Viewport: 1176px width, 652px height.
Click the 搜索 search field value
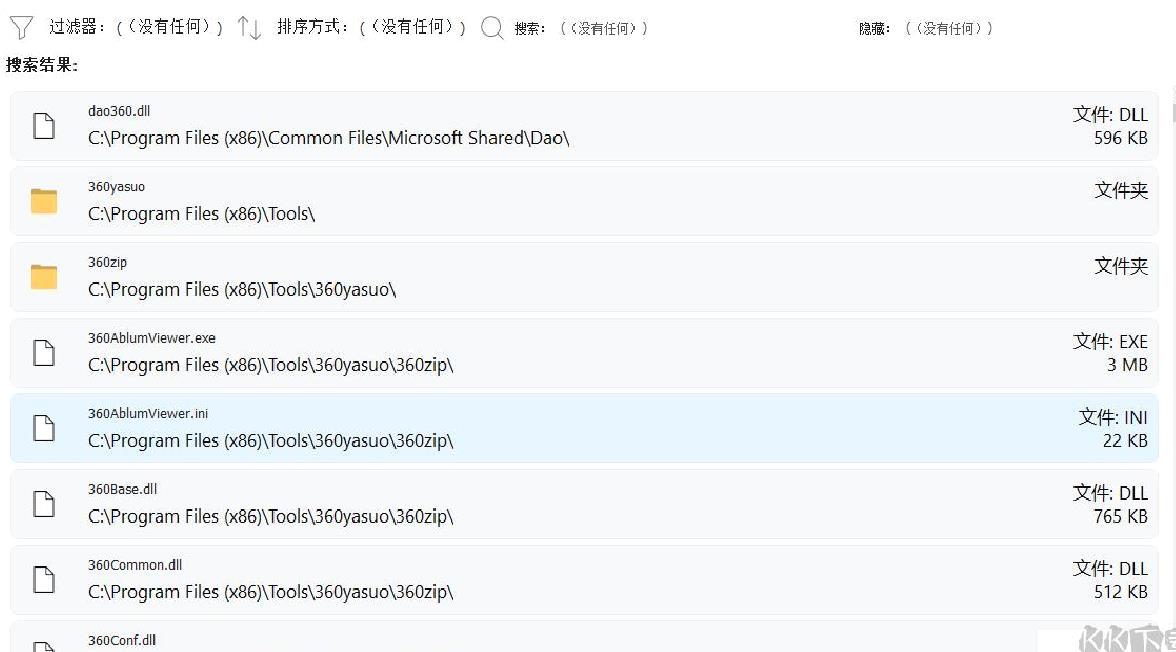pyautogui.click(x=604, y=29)
